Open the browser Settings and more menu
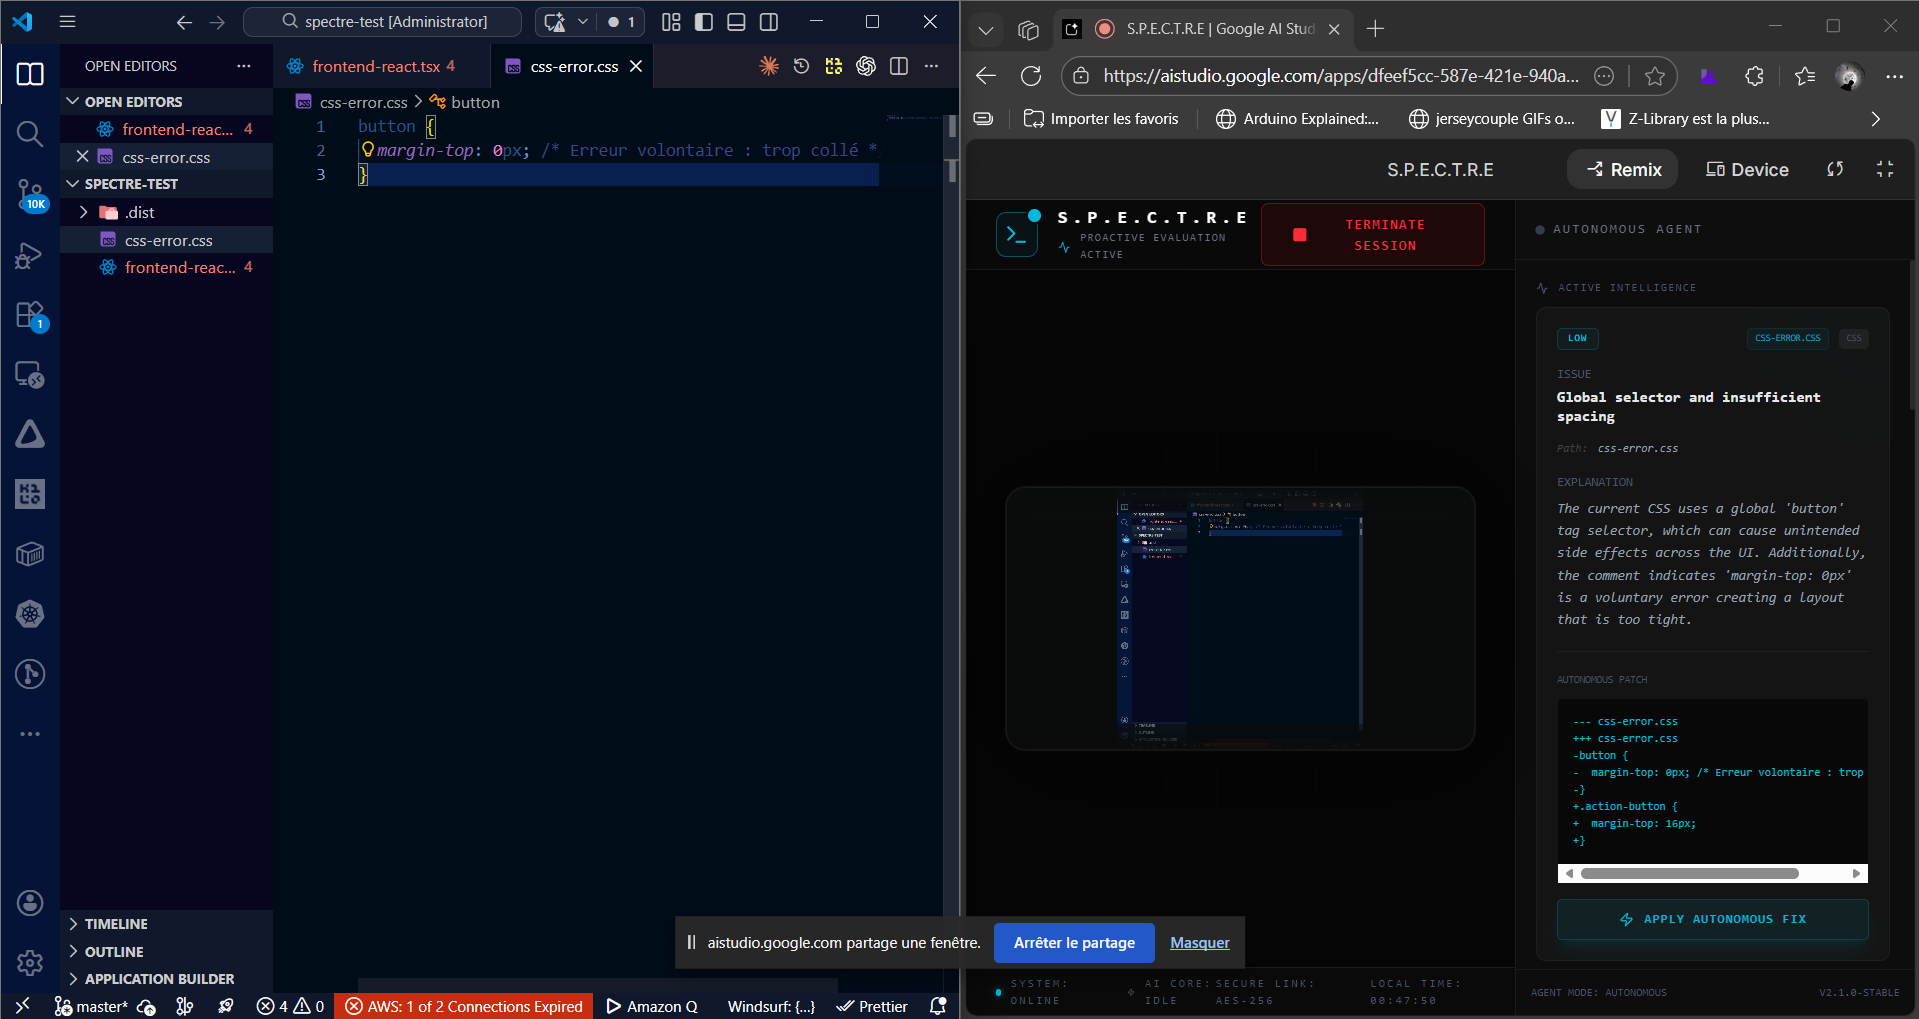Screen dimensions: 1919x1019 click(1894, 76)
